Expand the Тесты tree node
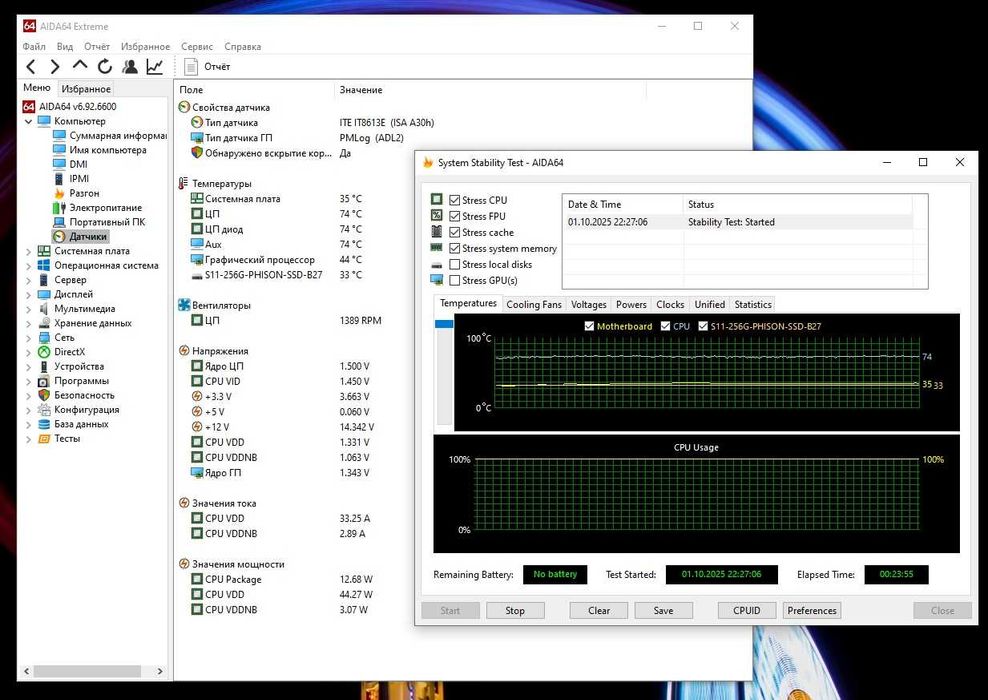The image size is (988, 700). pyautogui.click(x=28, y=439)
